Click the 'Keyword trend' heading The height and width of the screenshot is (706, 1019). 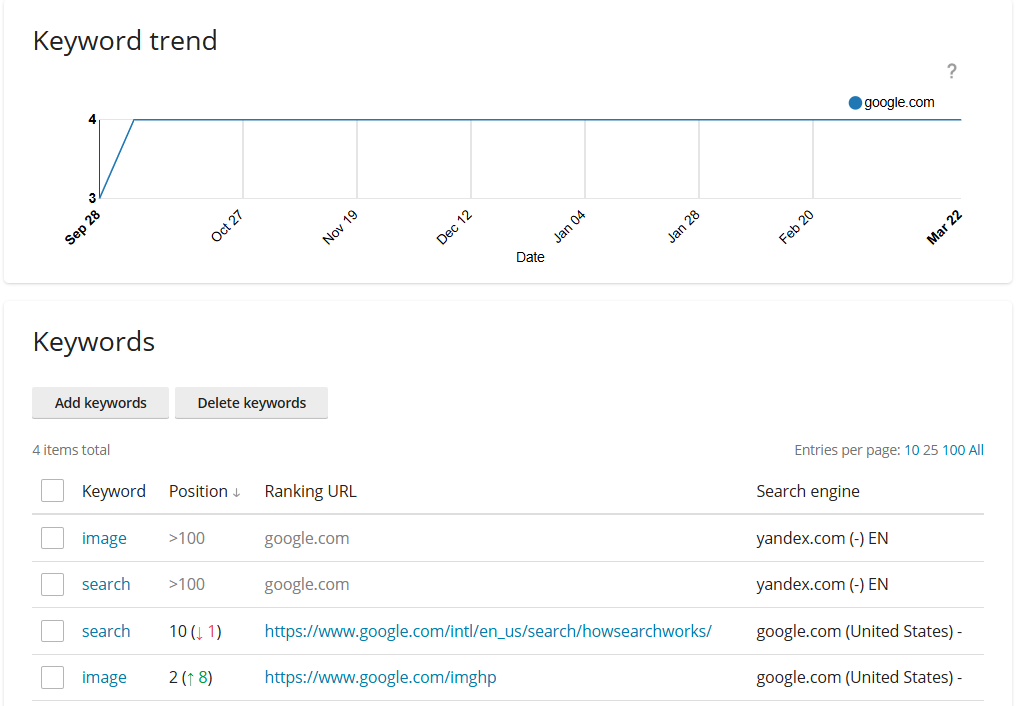click(125, 40)
